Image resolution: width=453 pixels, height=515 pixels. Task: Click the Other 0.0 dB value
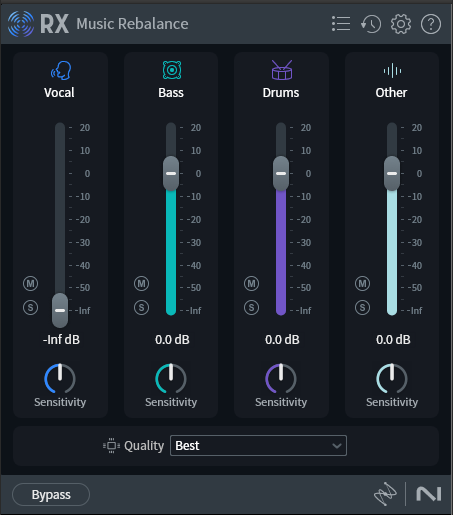(393, 340)
